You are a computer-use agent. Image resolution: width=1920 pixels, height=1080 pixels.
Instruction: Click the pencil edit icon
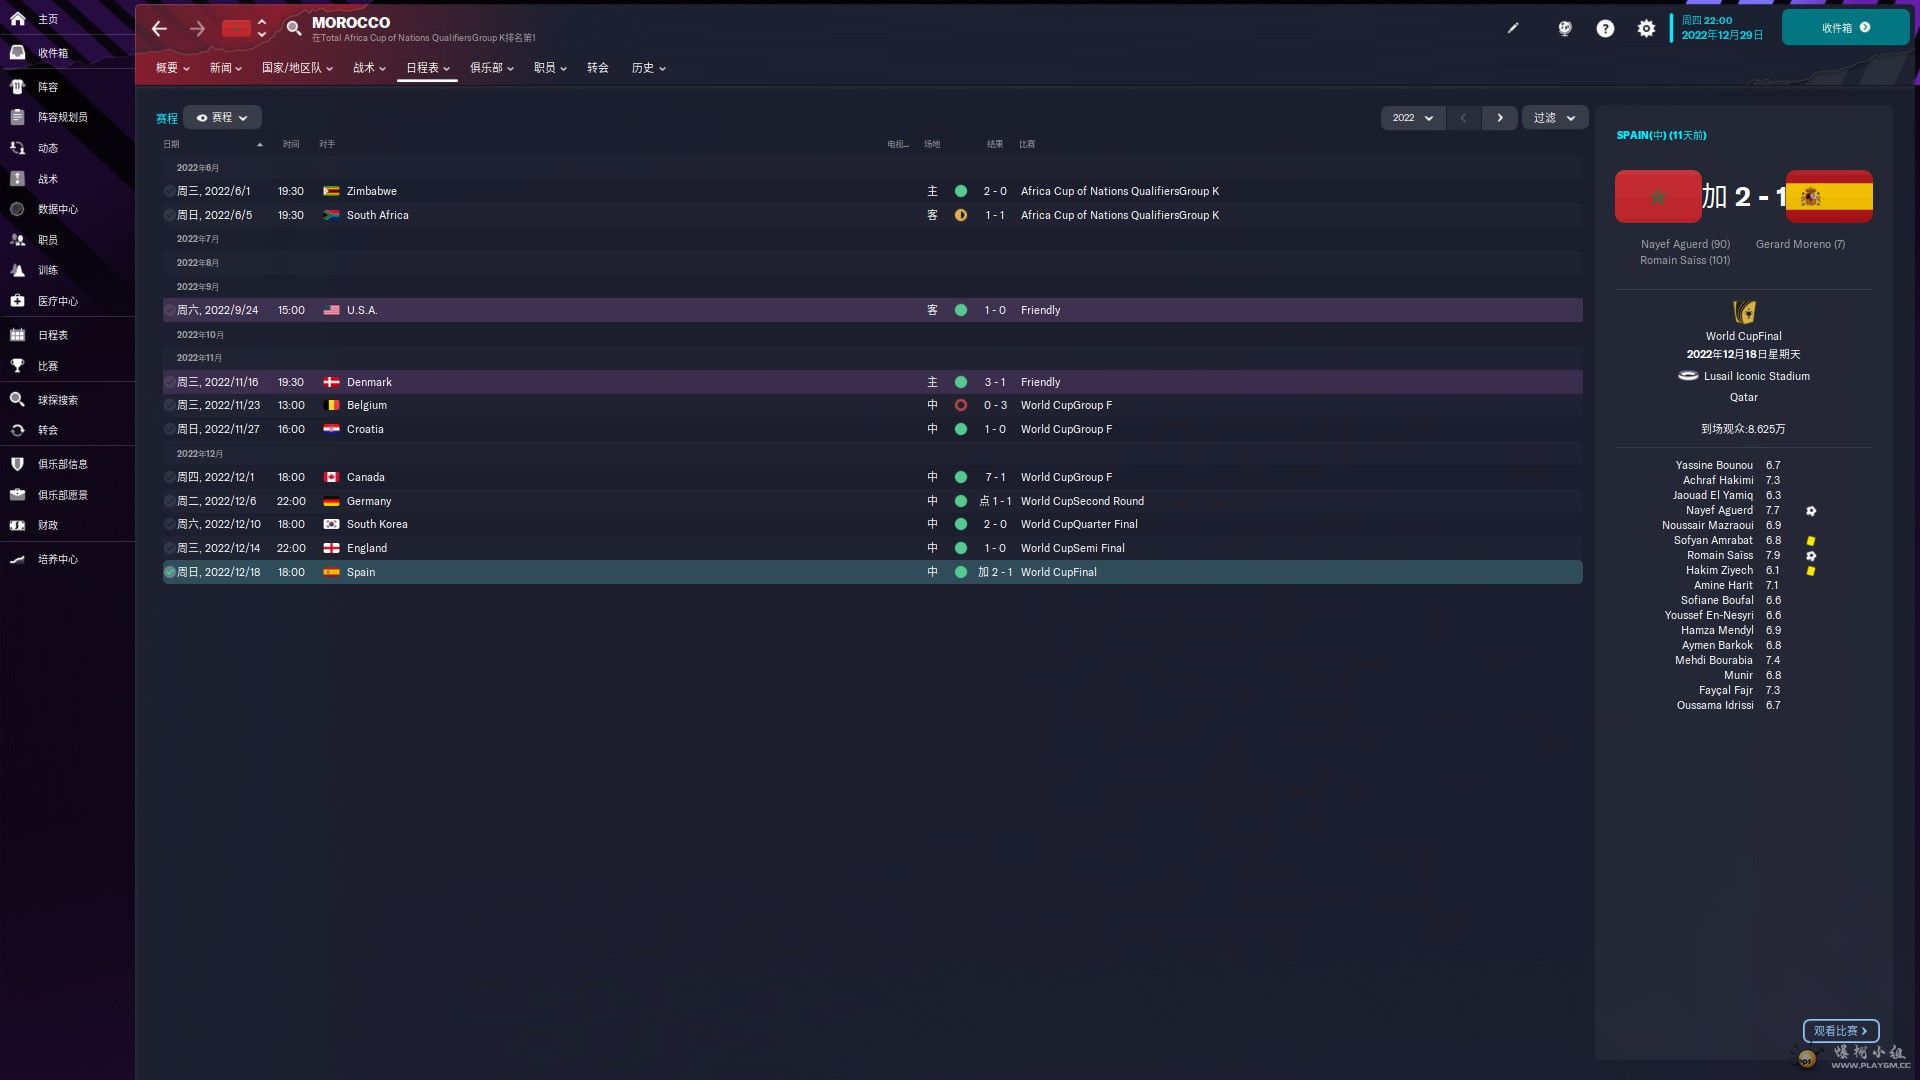pos(1513,28)
